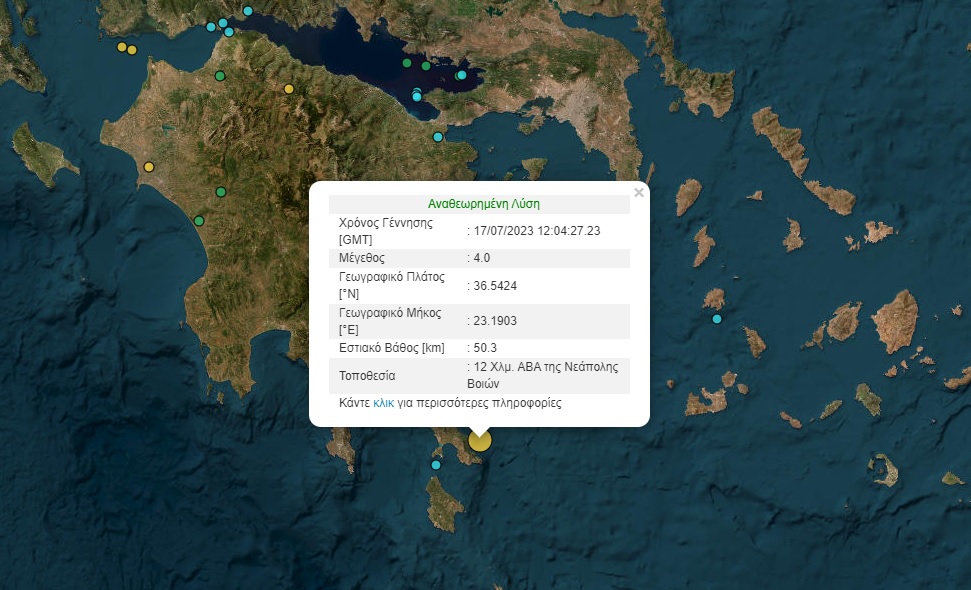Click left green marker in eastern Corinth Gulf
Image resolution: width=971 pixels, height=590 pixels.
coord(407,63)
